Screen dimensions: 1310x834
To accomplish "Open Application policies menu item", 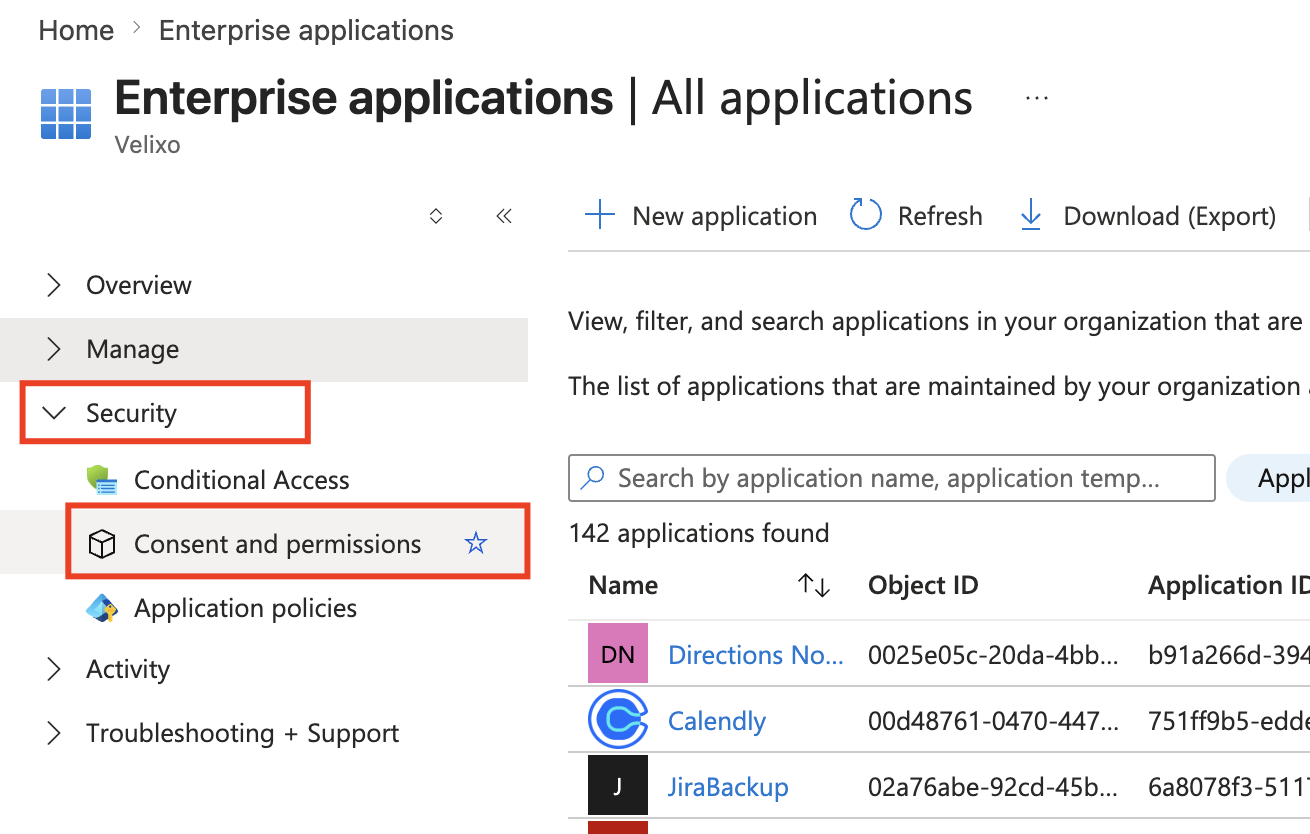I will pos(246,608).
